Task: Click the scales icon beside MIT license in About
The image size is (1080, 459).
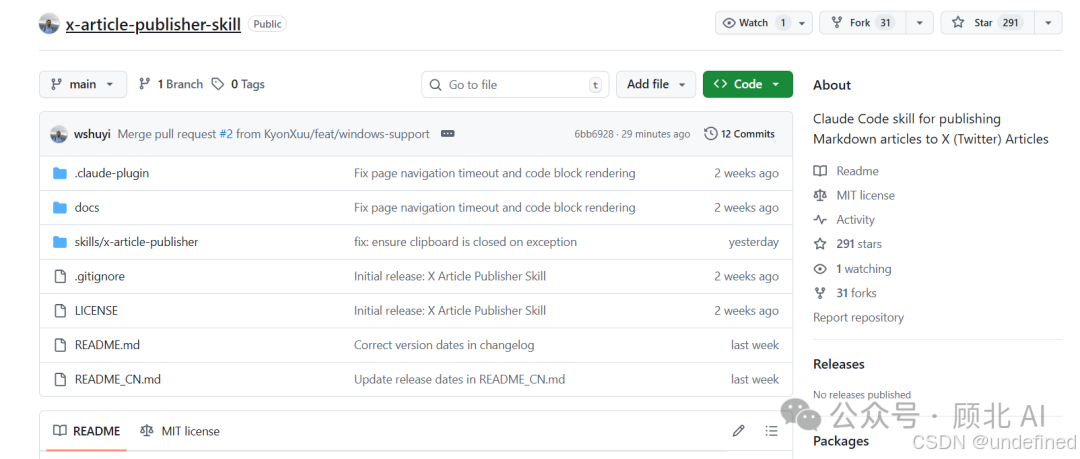Action: point(820,195)
